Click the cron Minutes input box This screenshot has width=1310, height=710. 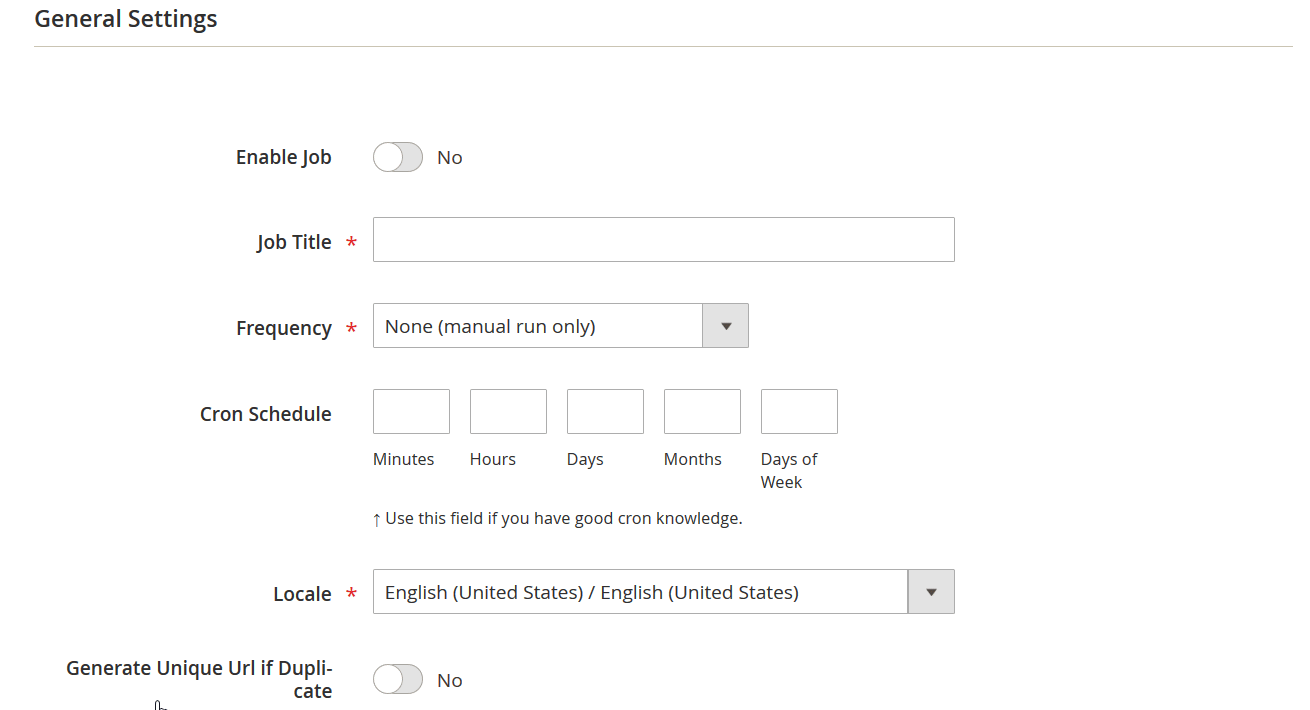click(411, 412)
